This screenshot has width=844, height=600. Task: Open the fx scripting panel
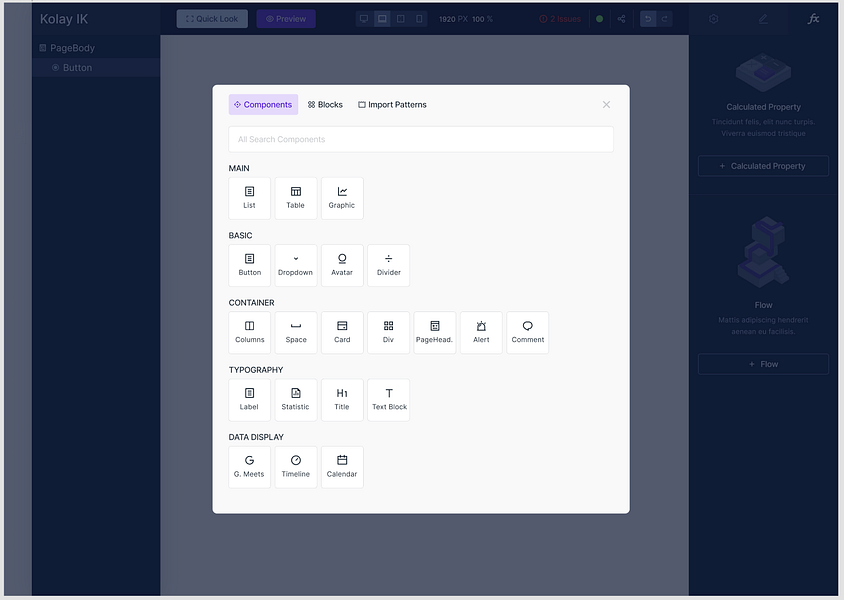coord(813,18)
